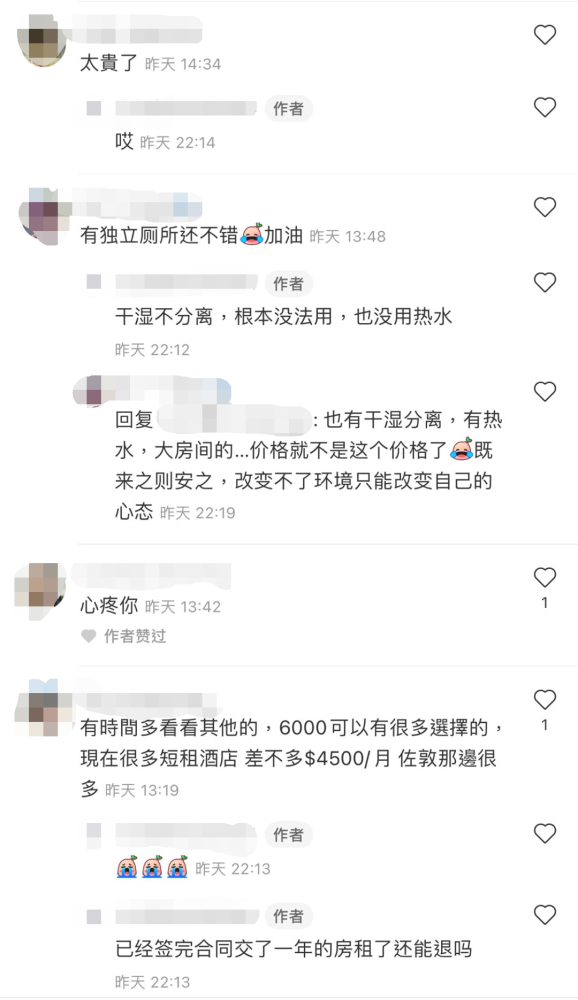Tap the comment text "太貴了" to reply
The height and width of the screenshot is (1000, 578).
109,63
